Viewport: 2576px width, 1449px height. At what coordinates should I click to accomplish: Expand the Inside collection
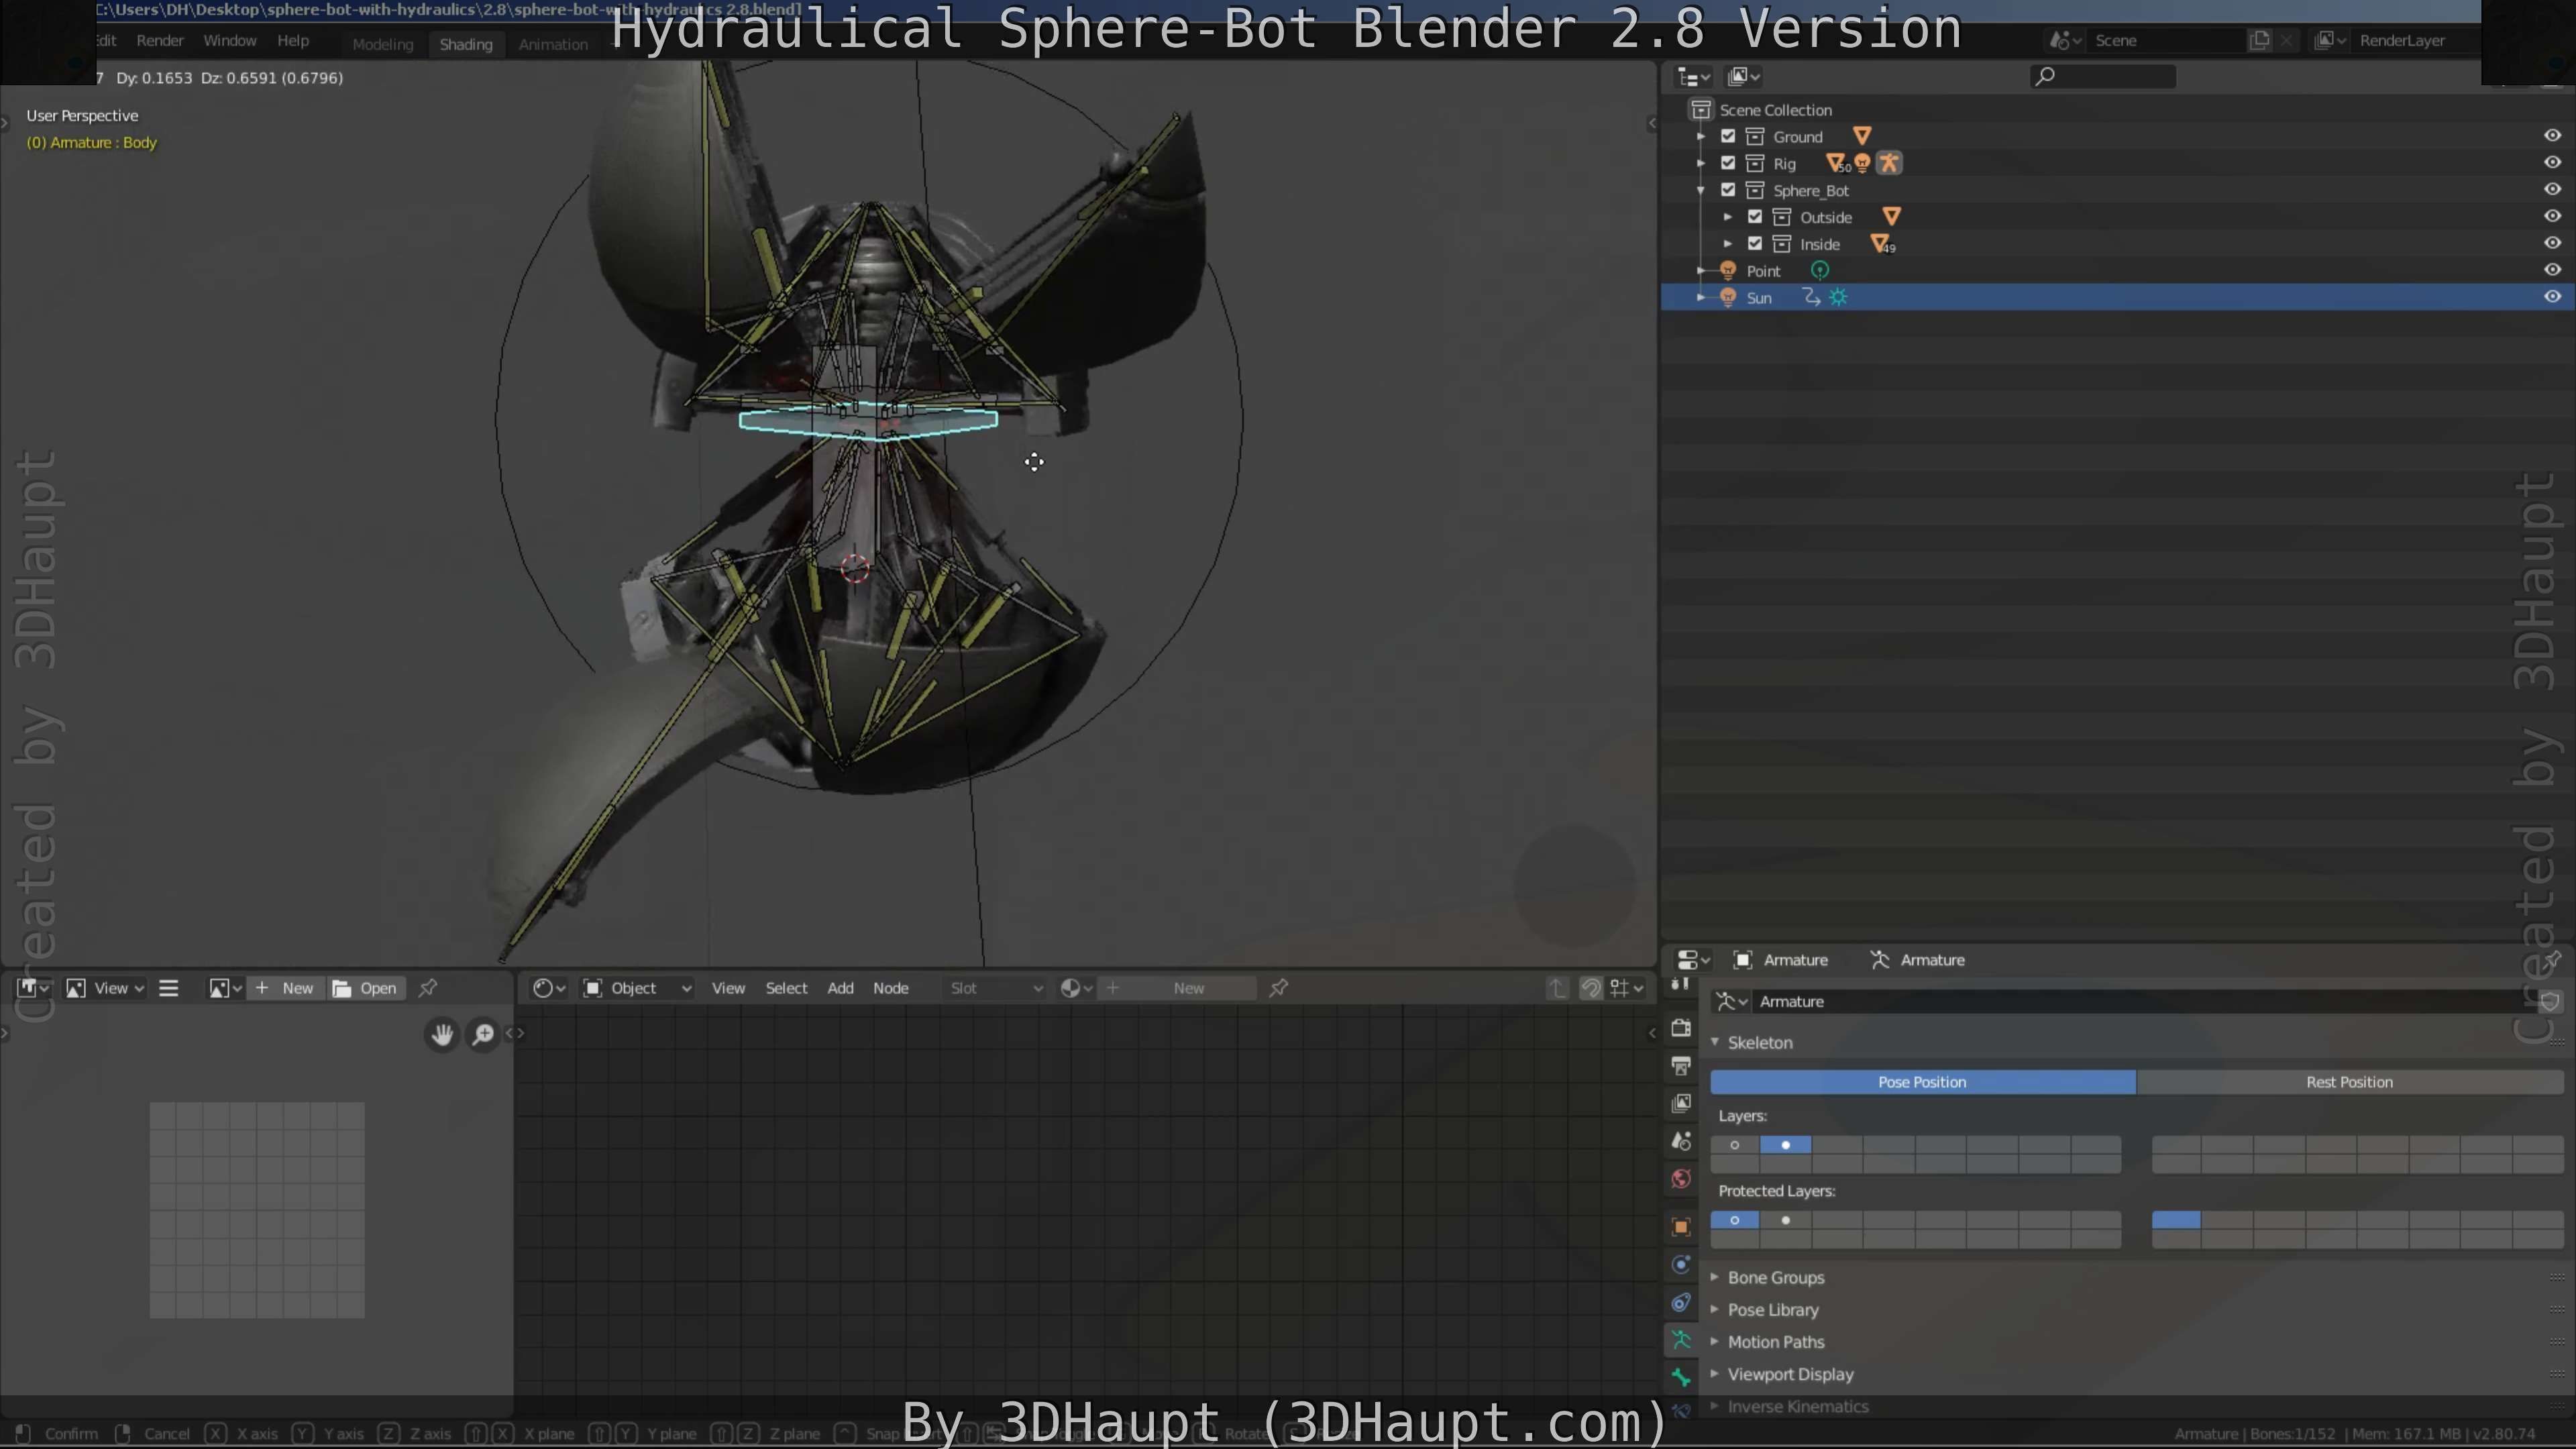coord(1728,244)
